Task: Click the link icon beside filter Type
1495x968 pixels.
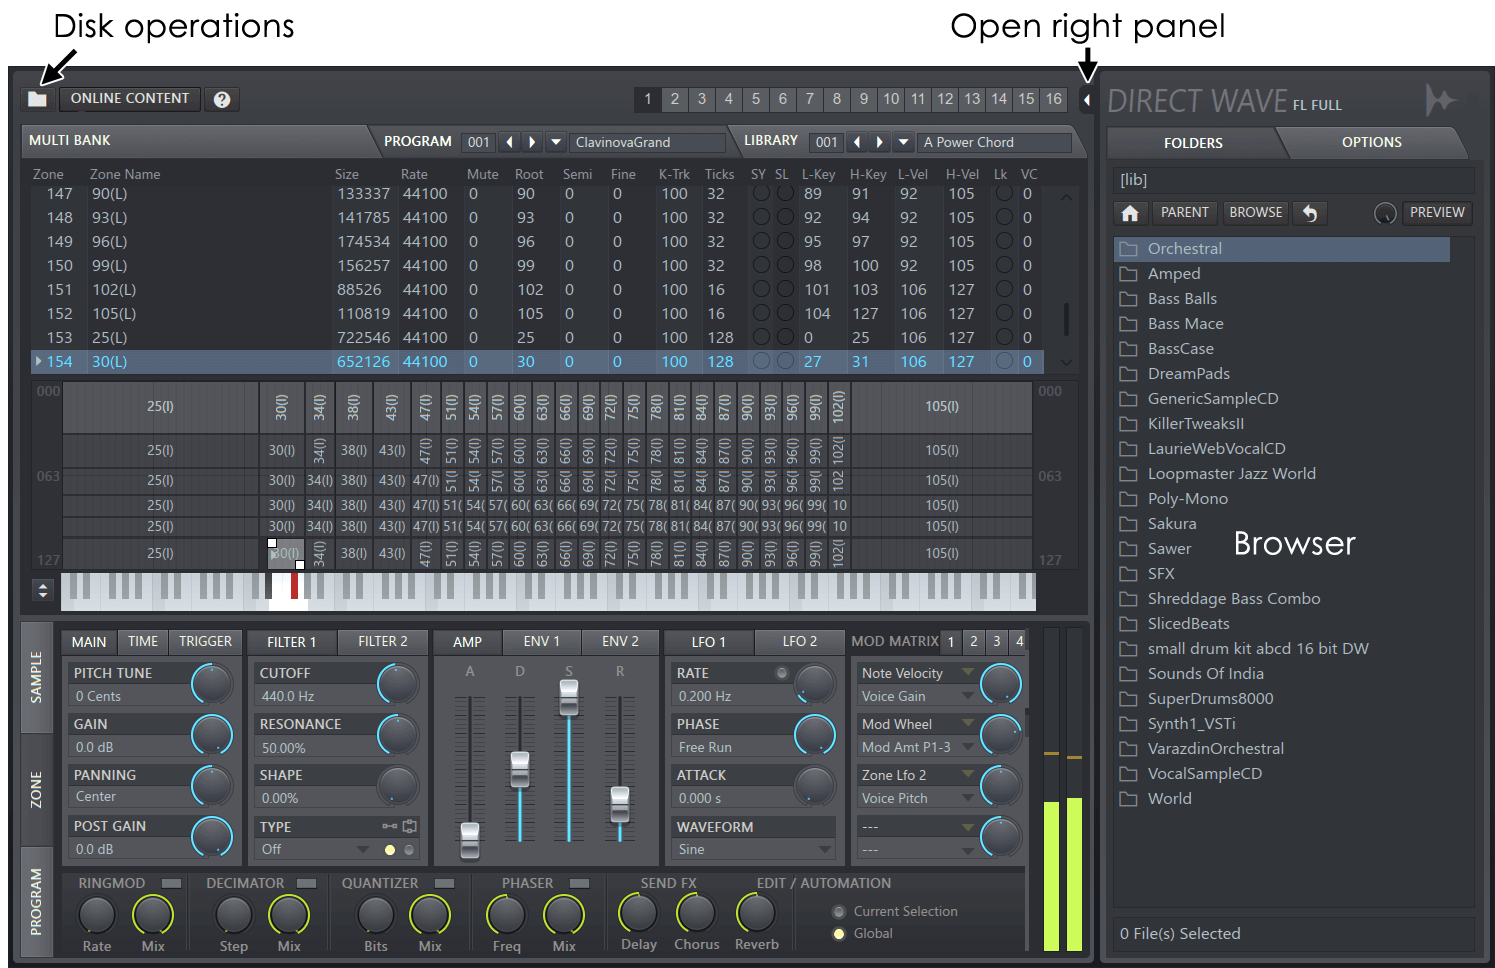Action: click(x=389, y=827)
